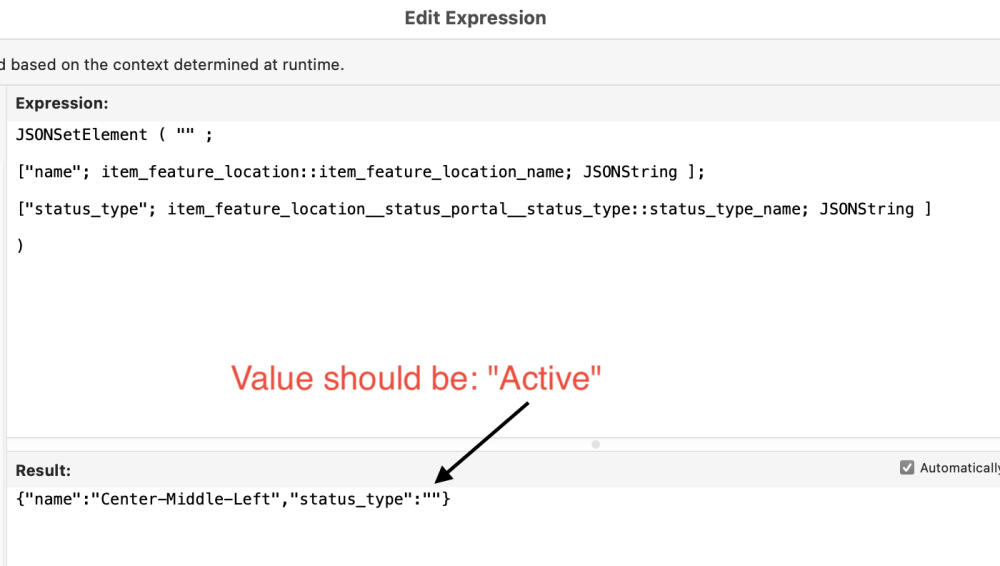
Task: Toggle the Automatically evaluate checkbox
Action: coord(907,467)
